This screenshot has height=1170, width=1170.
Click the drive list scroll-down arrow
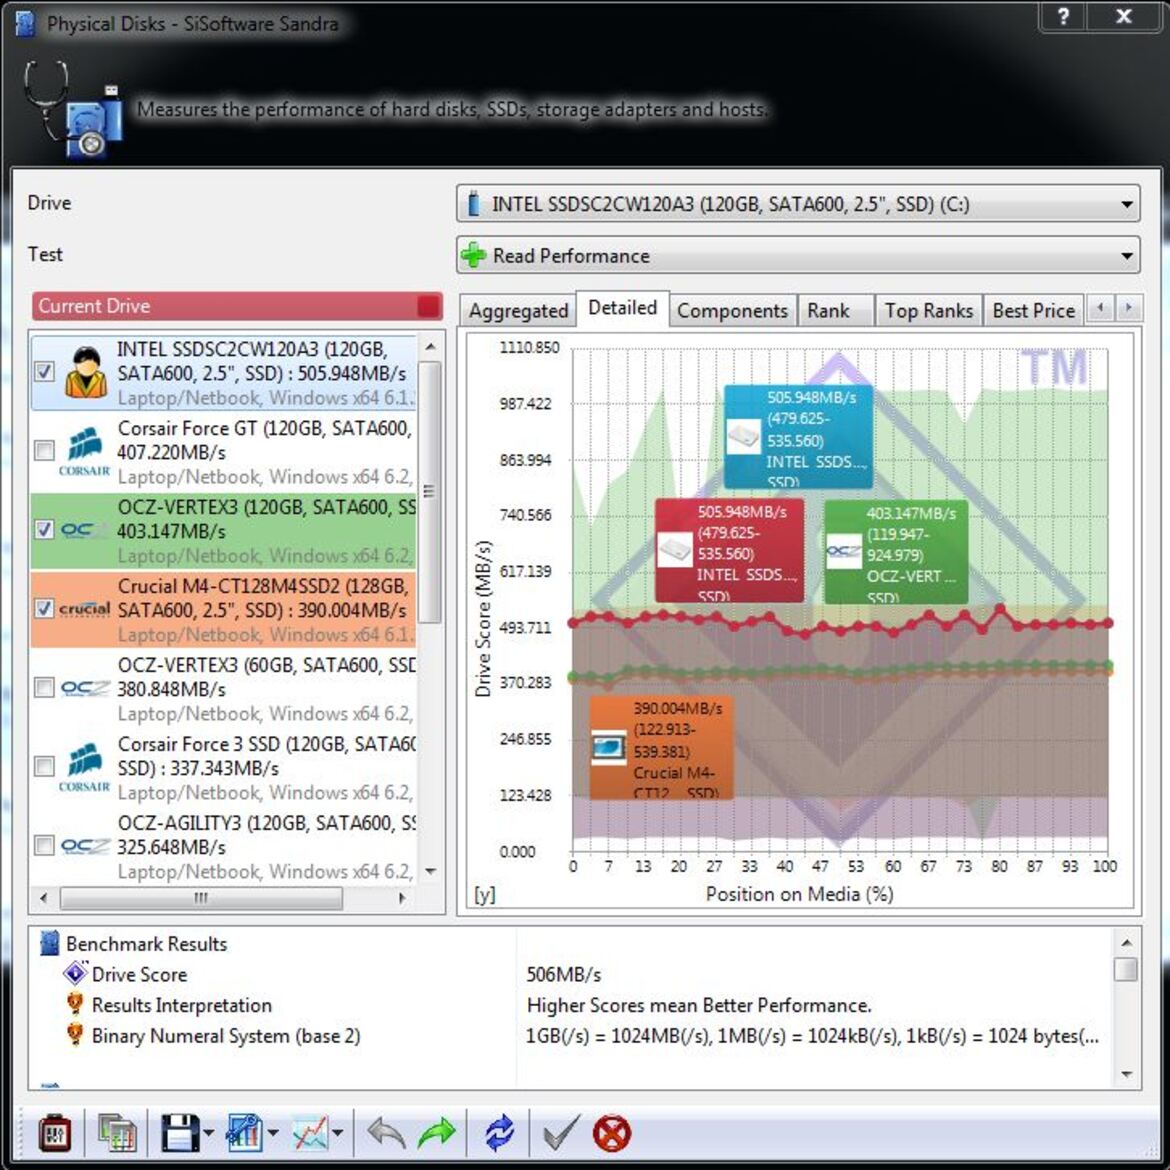[x=430, y=871]
